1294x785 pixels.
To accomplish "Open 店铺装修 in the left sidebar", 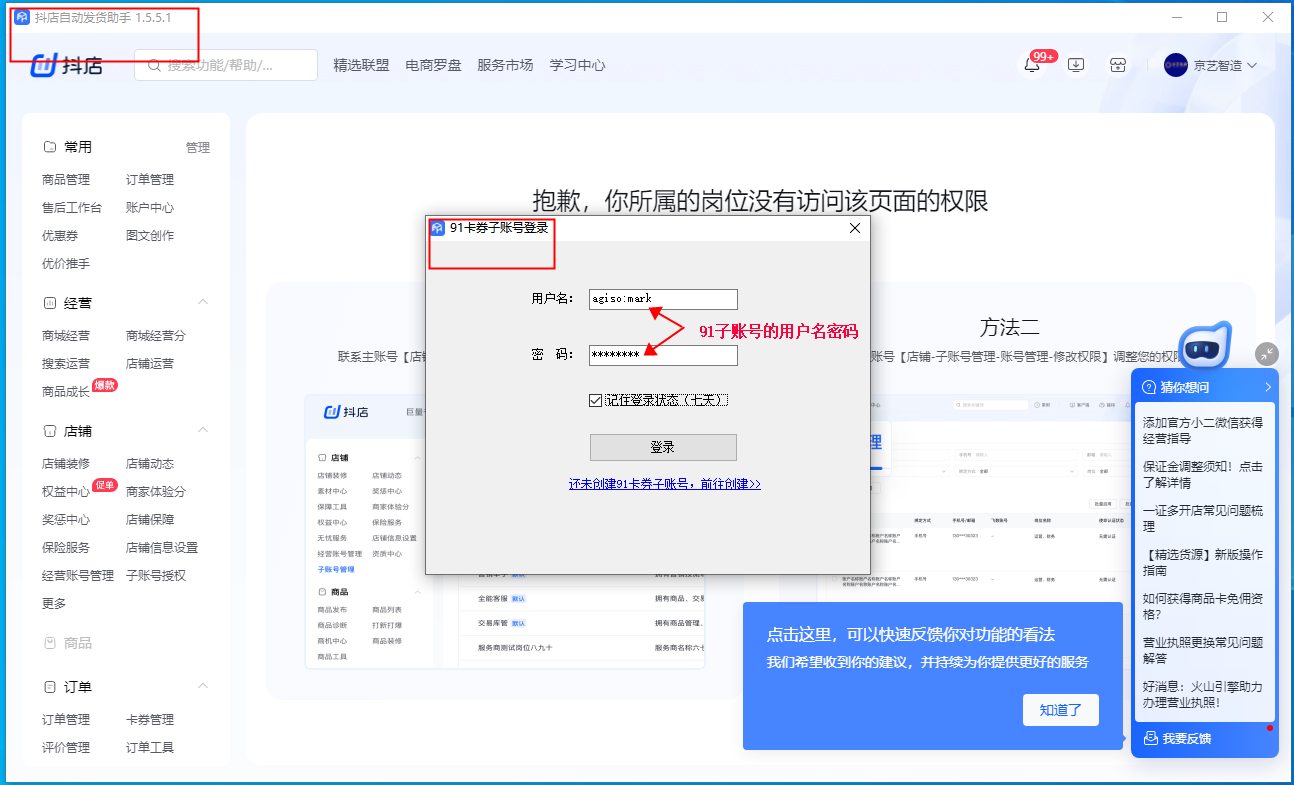I will (x=66, y=464).
